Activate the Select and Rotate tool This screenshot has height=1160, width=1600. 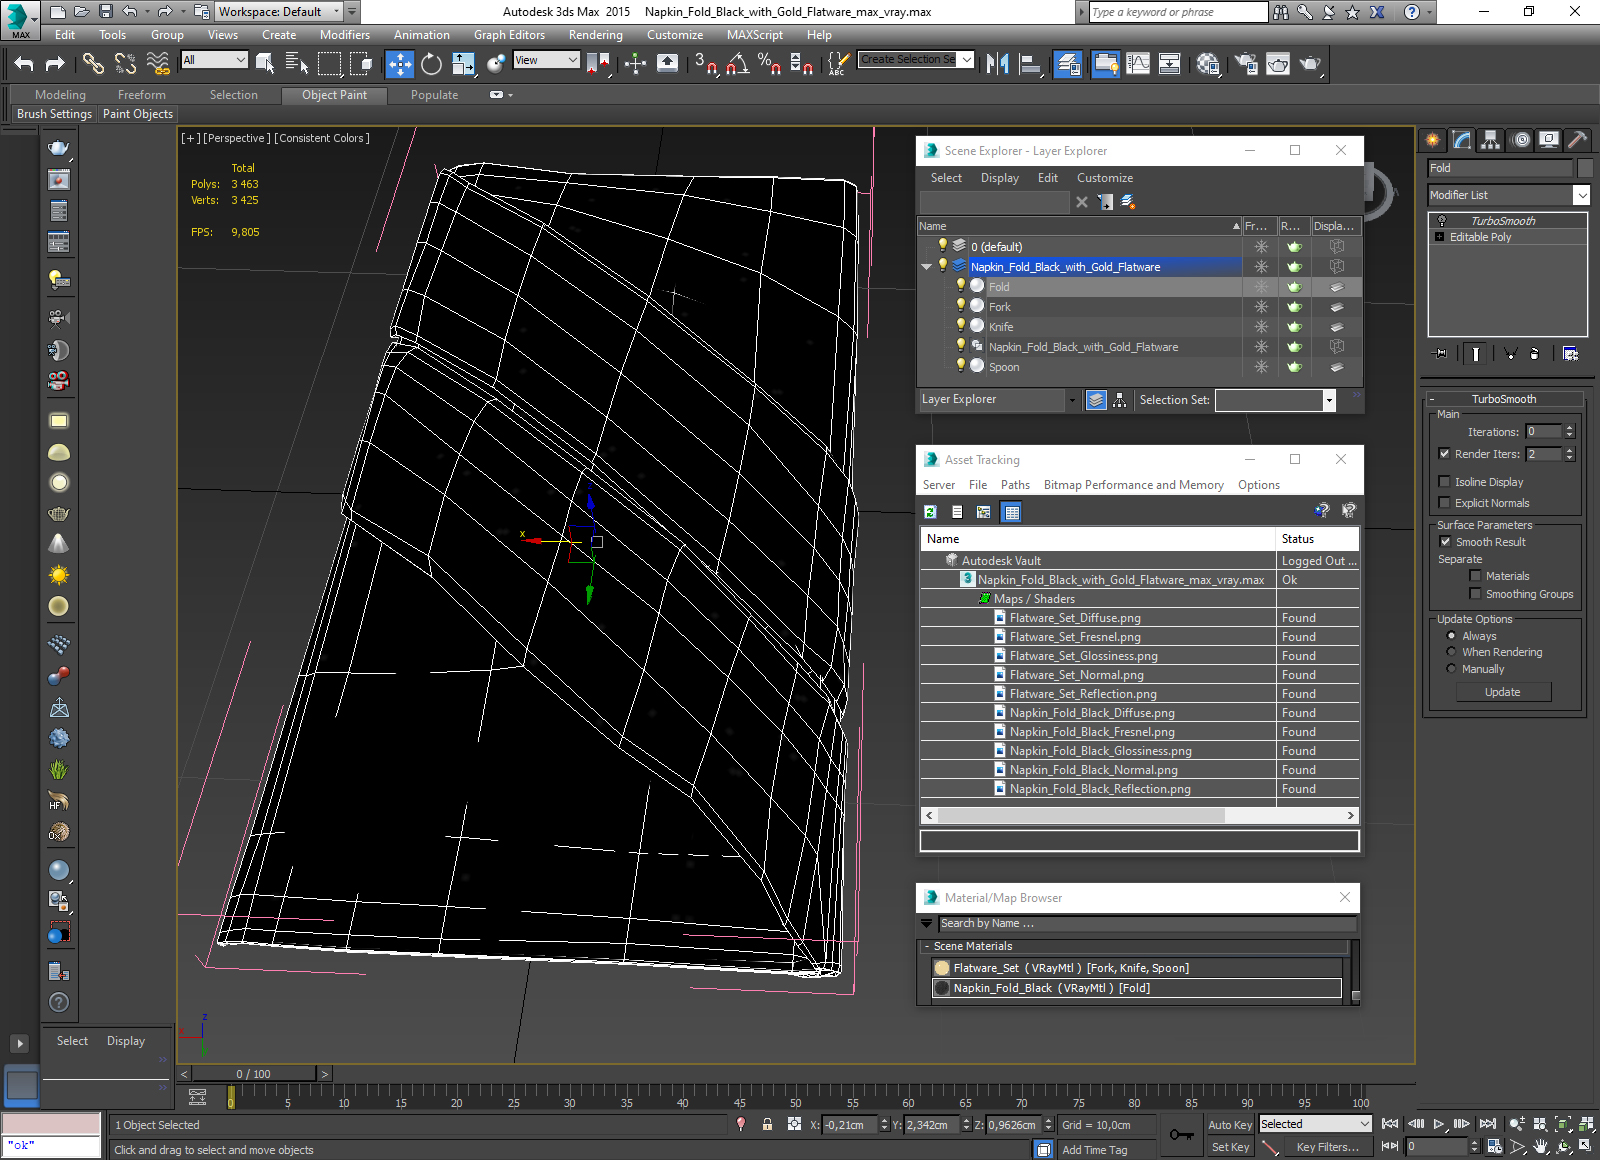point(431,64)
